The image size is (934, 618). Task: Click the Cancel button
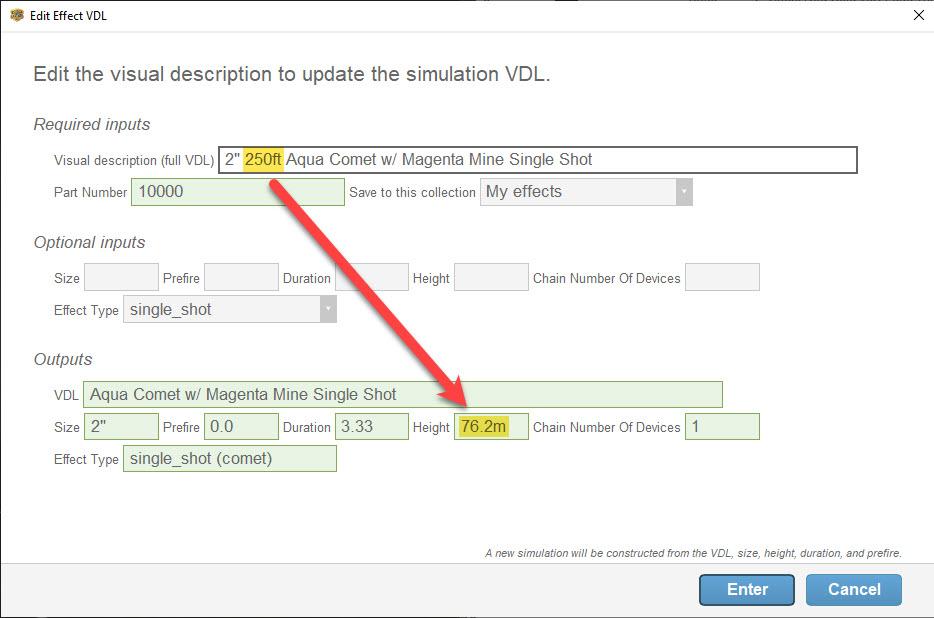[x=854, y=589]
